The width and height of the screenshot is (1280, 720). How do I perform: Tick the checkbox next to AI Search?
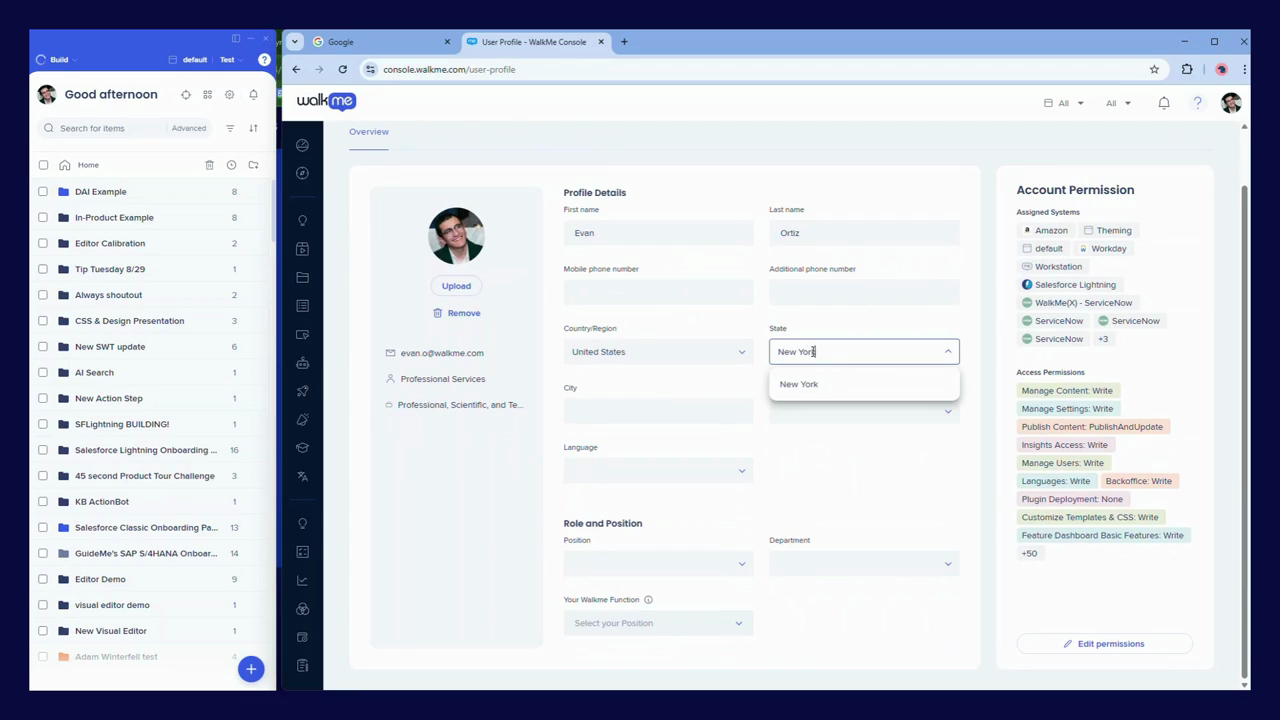pyautogui.click(x=43, y=373)
